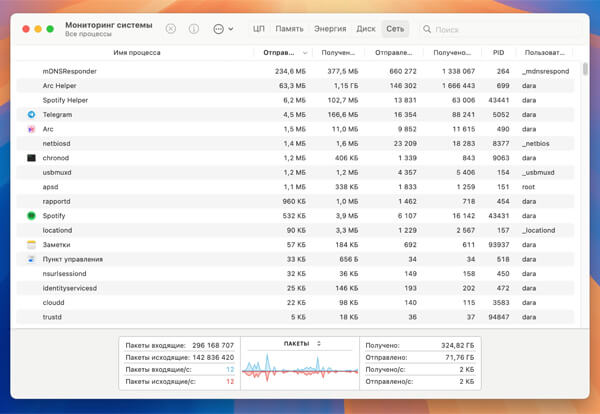Open the ellipsis actions menu icon
The height and width of the screenshot is (414, 600).
218,29
